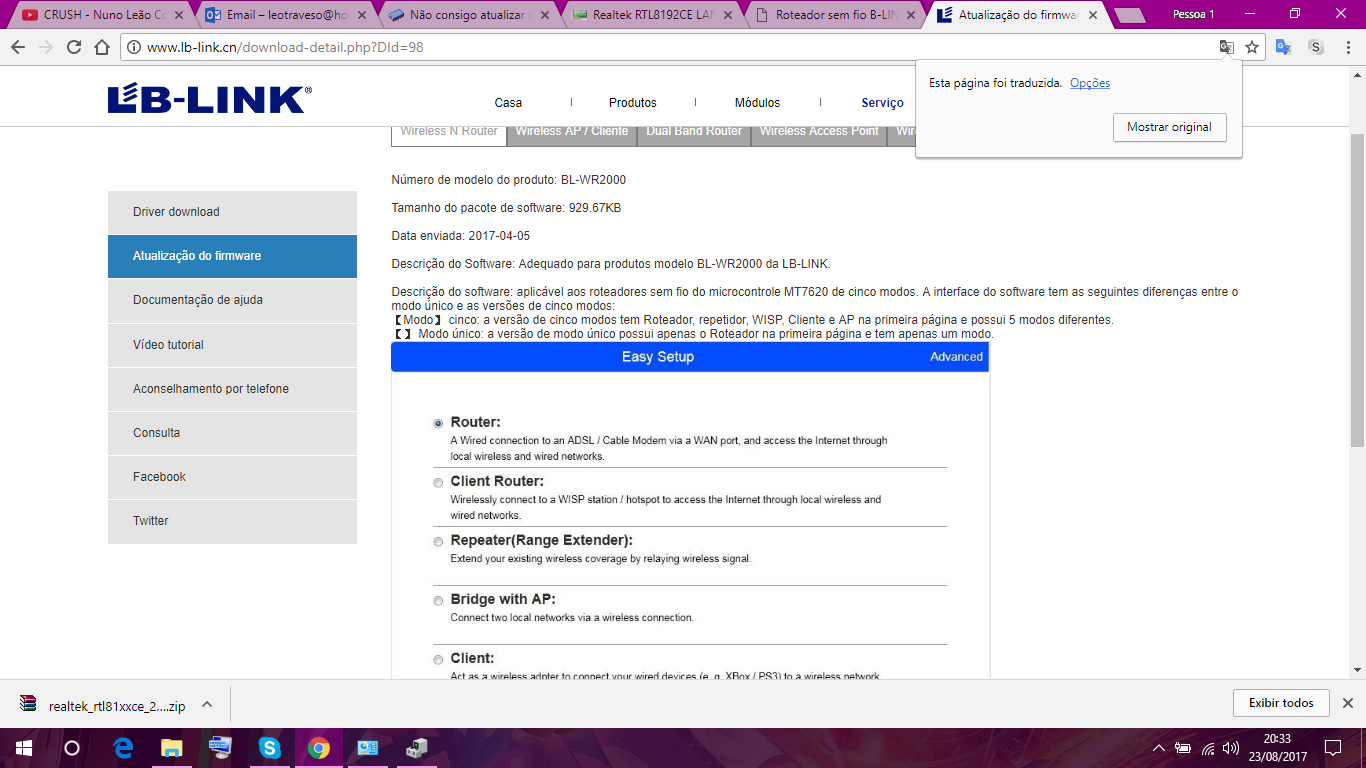Close the Realtek RTL8192CE tab

[x=727, y=15]
